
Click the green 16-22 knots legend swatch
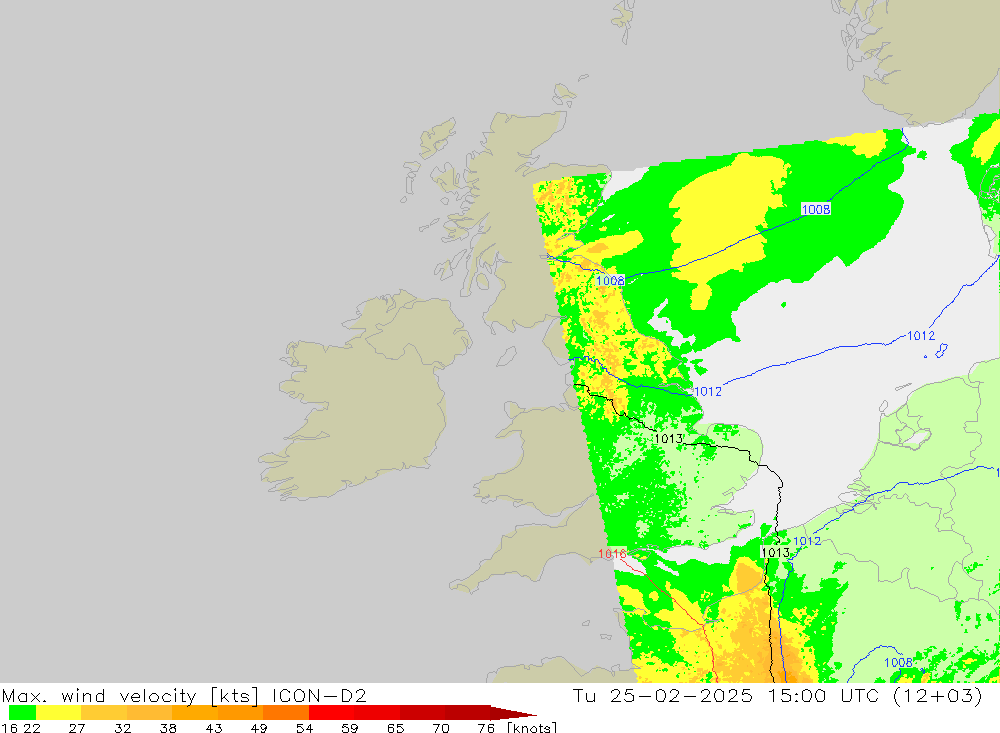pyautogui.click(x=22, y=713)
